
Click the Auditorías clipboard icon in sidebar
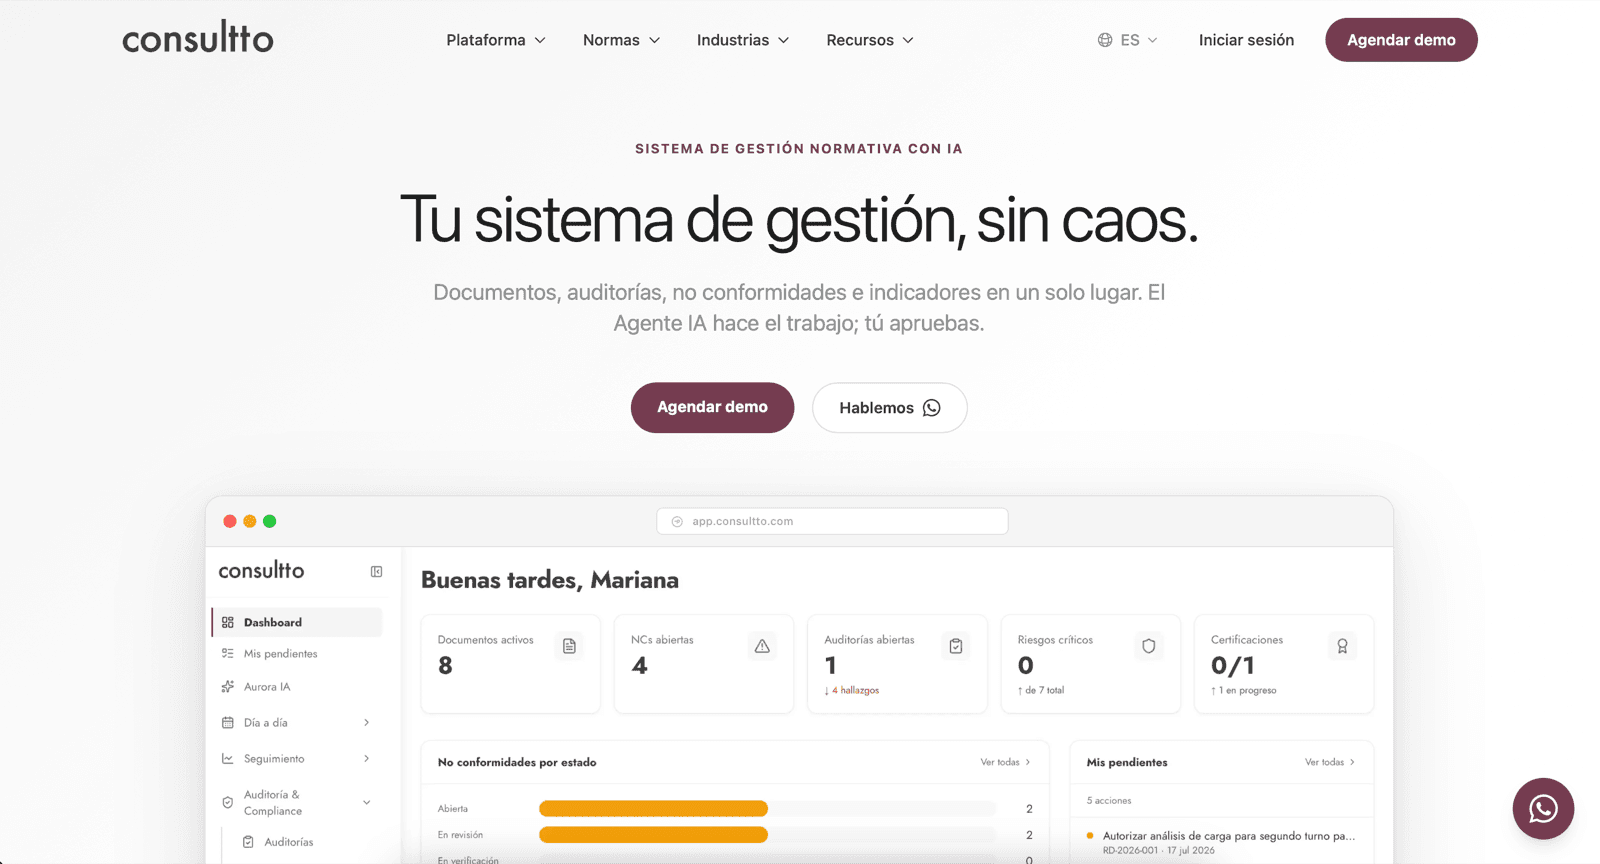tap(248, 842)
